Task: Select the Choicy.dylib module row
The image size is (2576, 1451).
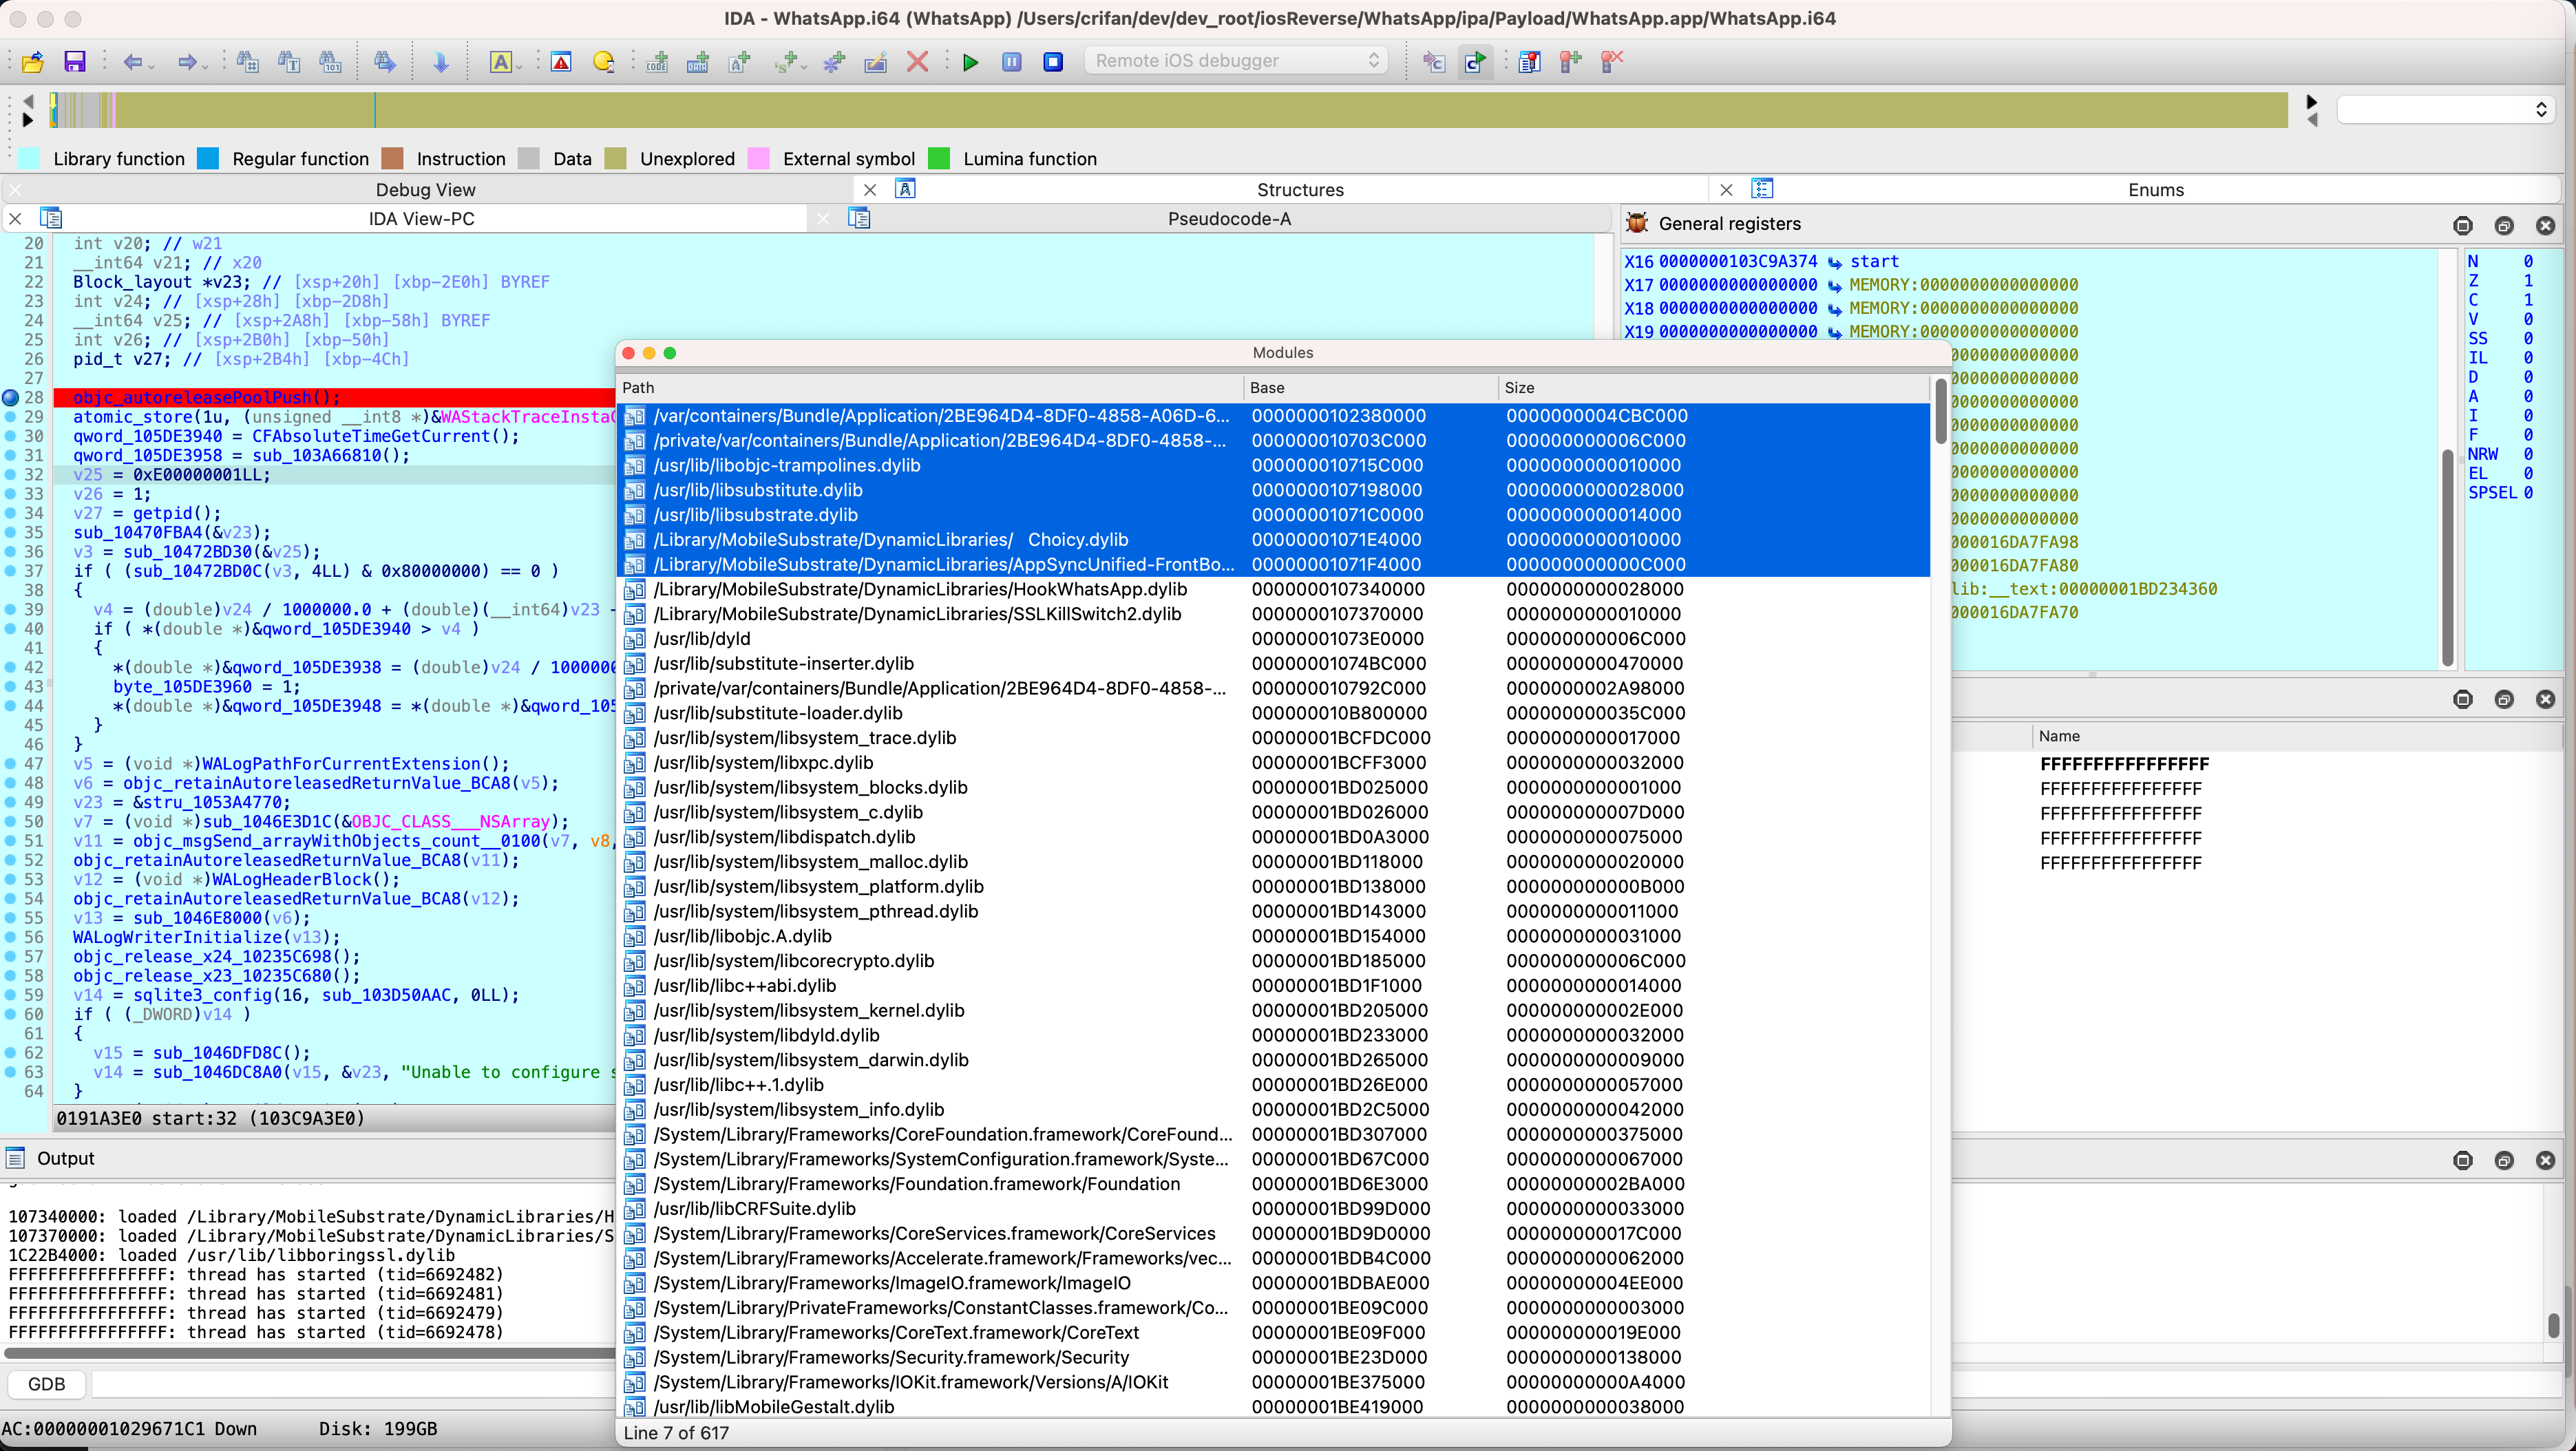Action: point(1274,540)
